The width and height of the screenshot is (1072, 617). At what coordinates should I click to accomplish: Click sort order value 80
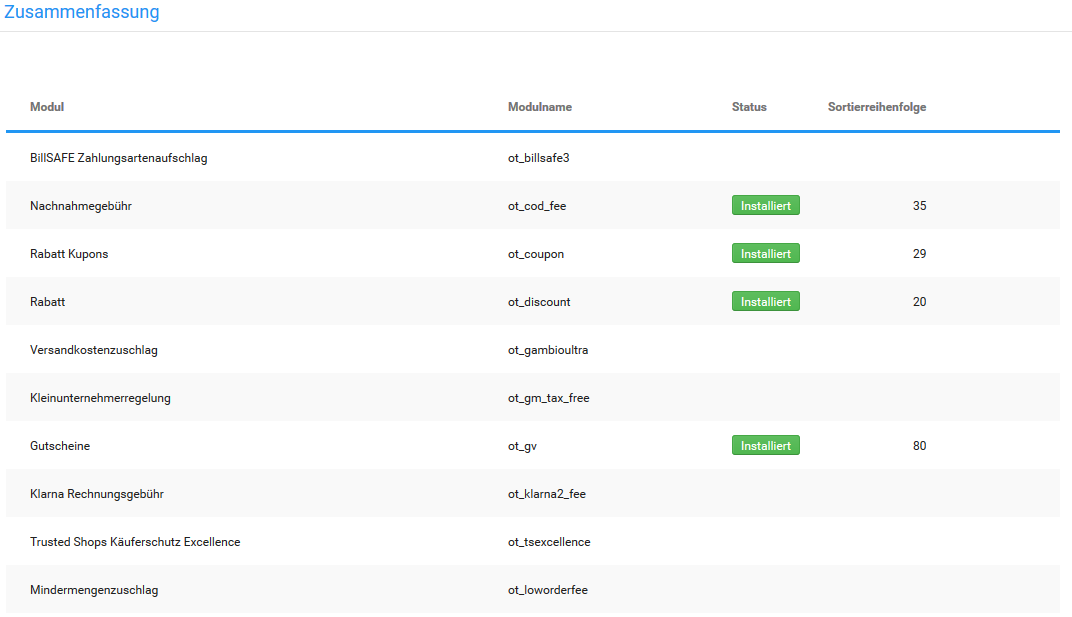tap(919, 446)
